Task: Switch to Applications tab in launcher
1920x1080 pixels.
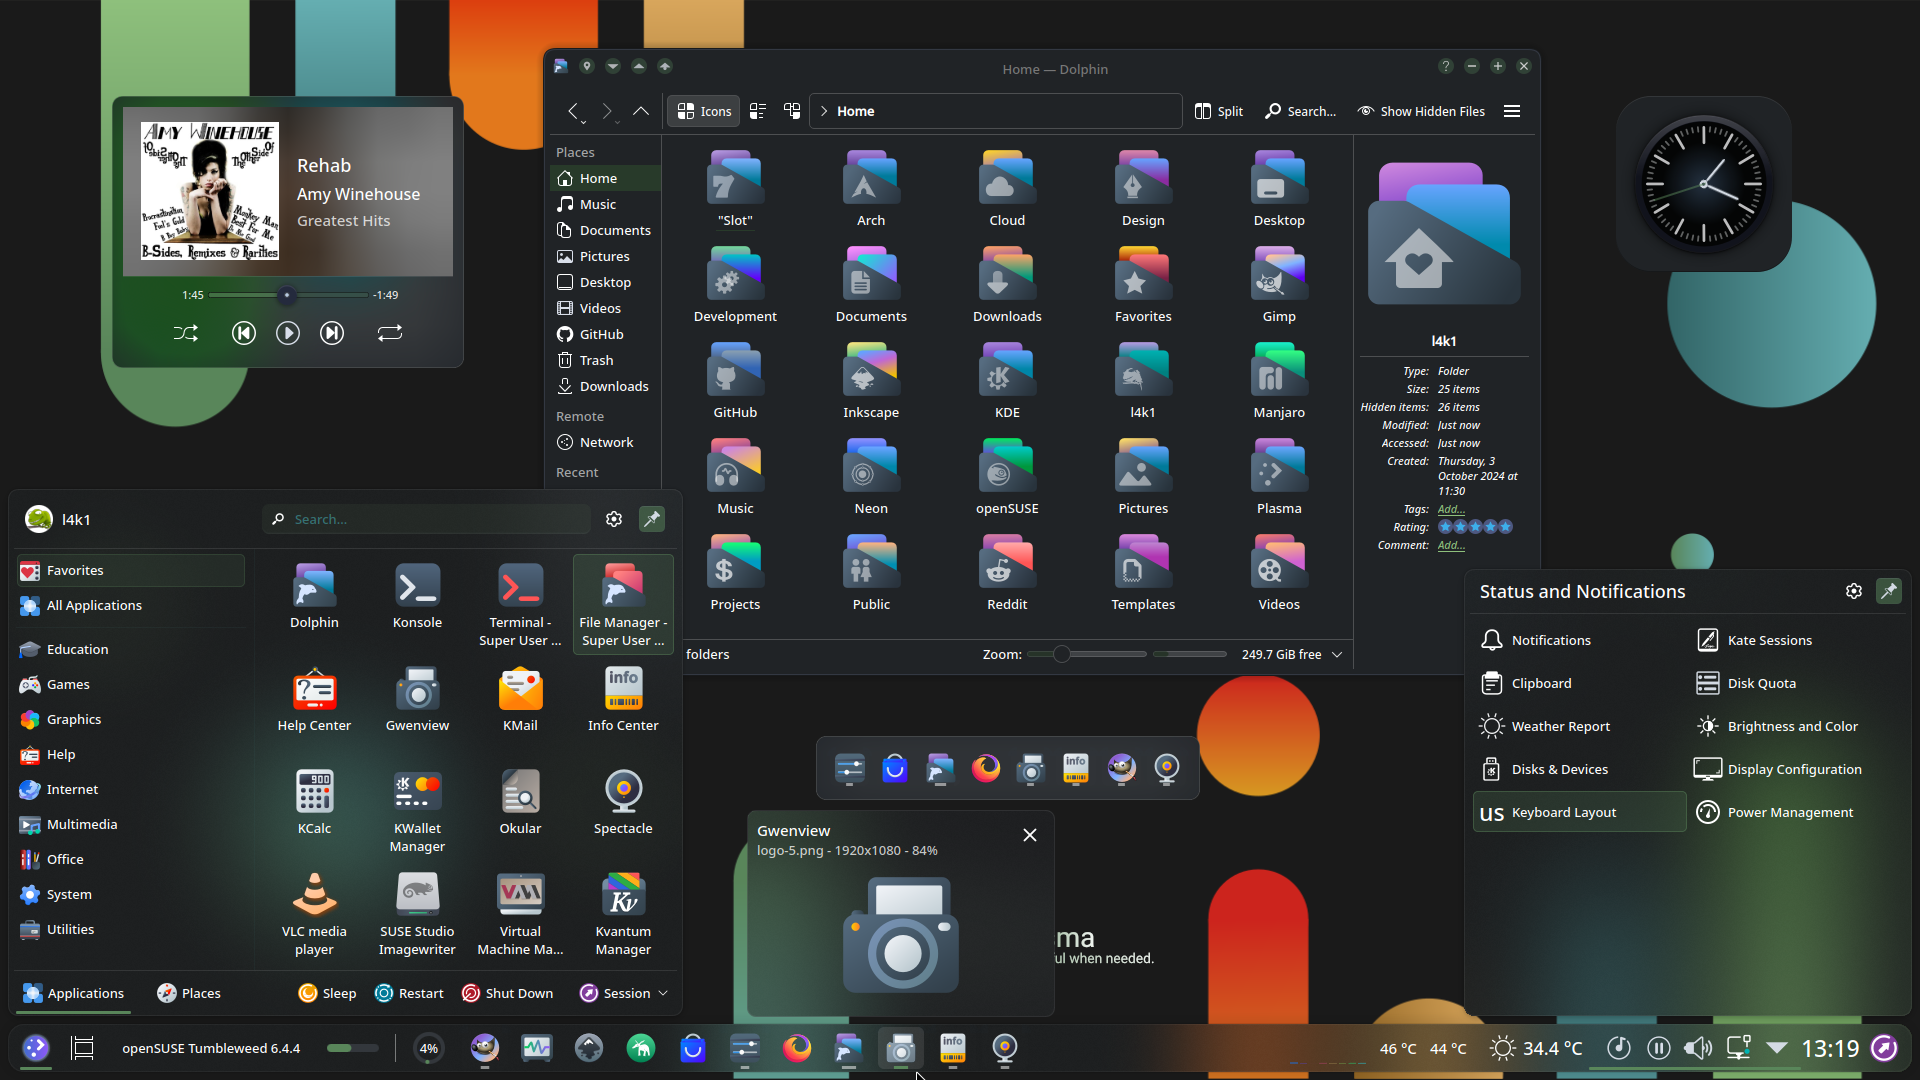Action: tap(73, 993)
